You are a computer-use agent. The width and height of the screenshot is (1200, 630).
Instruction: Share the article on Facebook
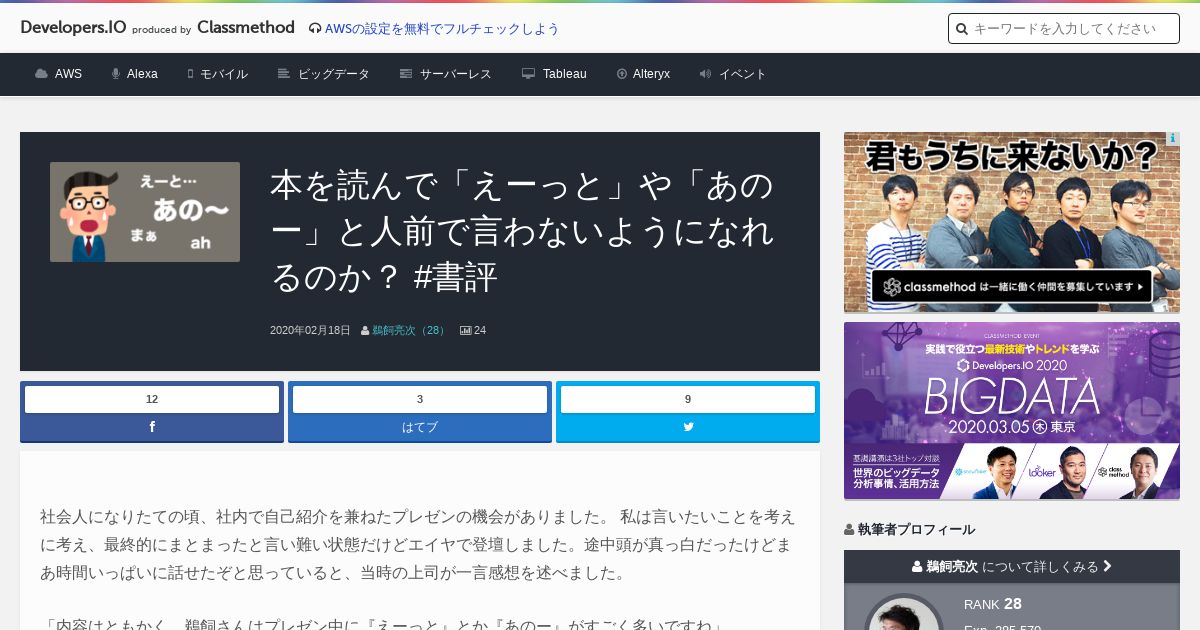coord(152,427)
